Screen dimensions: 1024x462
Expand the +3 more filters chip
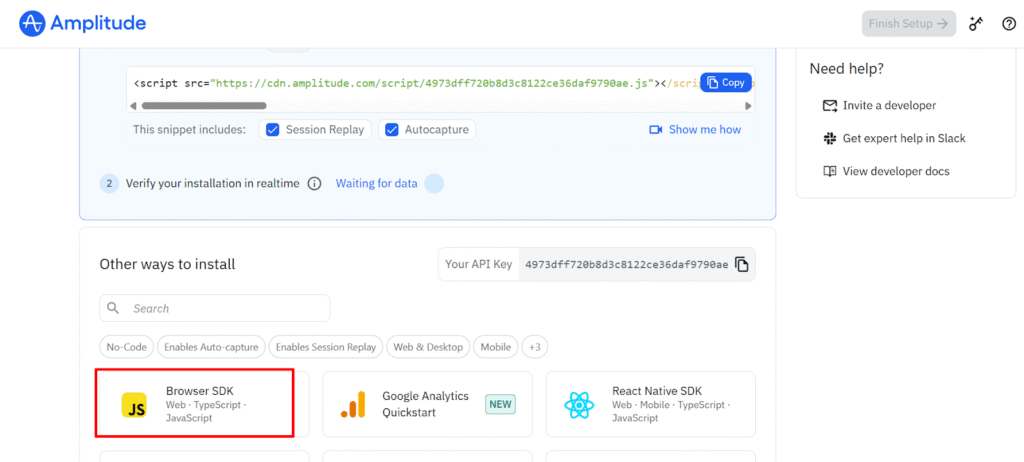click(x=535, y=347)
